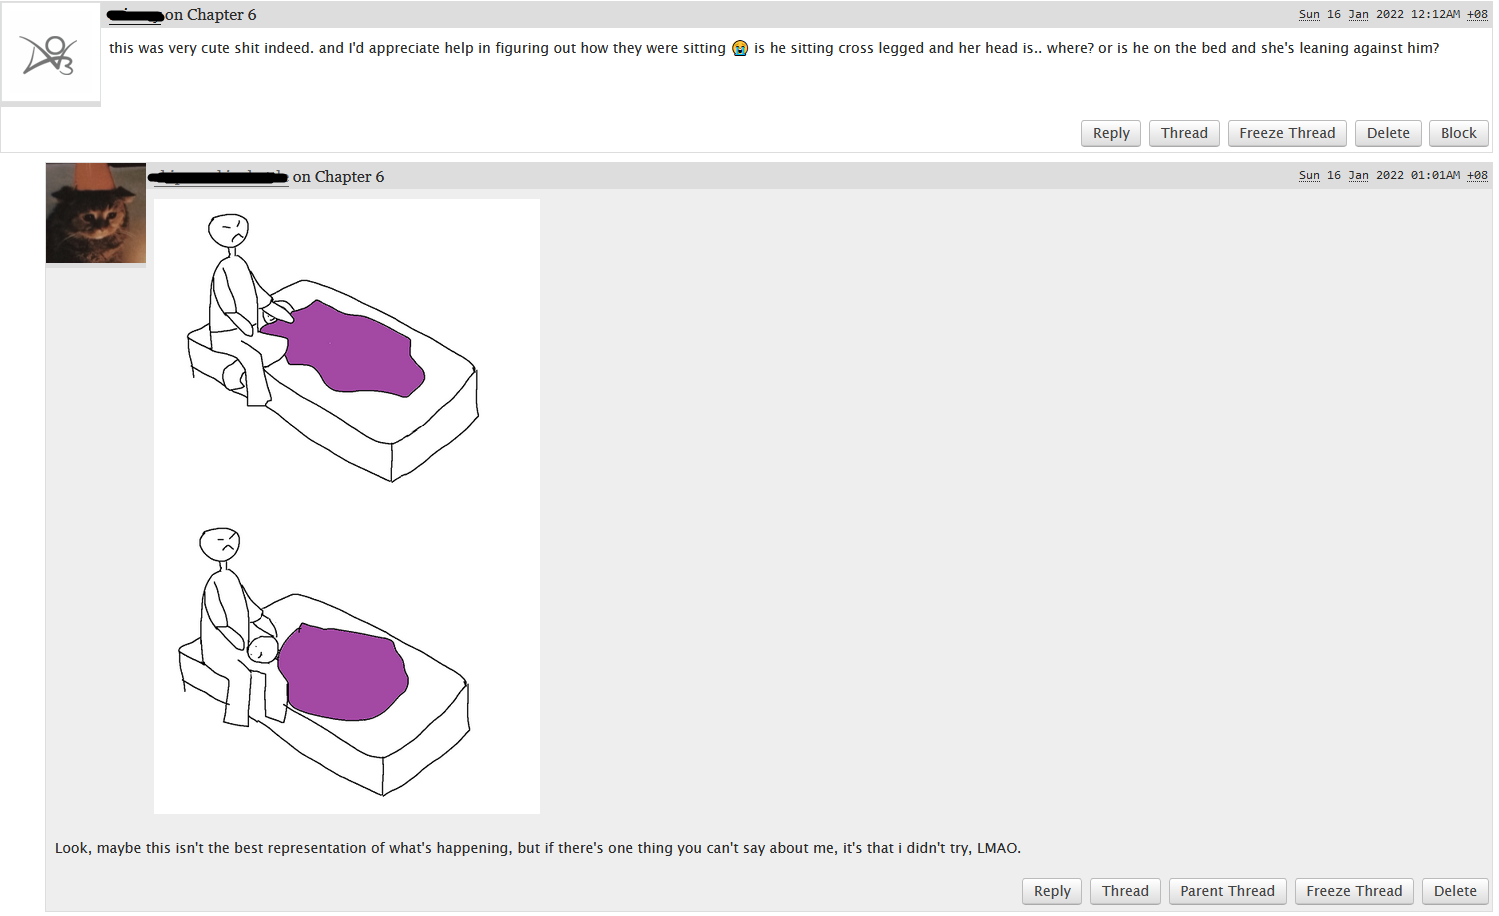Freeze Thread on the top comment
Screen dimensions: 1499x916
pos(1286,133)
